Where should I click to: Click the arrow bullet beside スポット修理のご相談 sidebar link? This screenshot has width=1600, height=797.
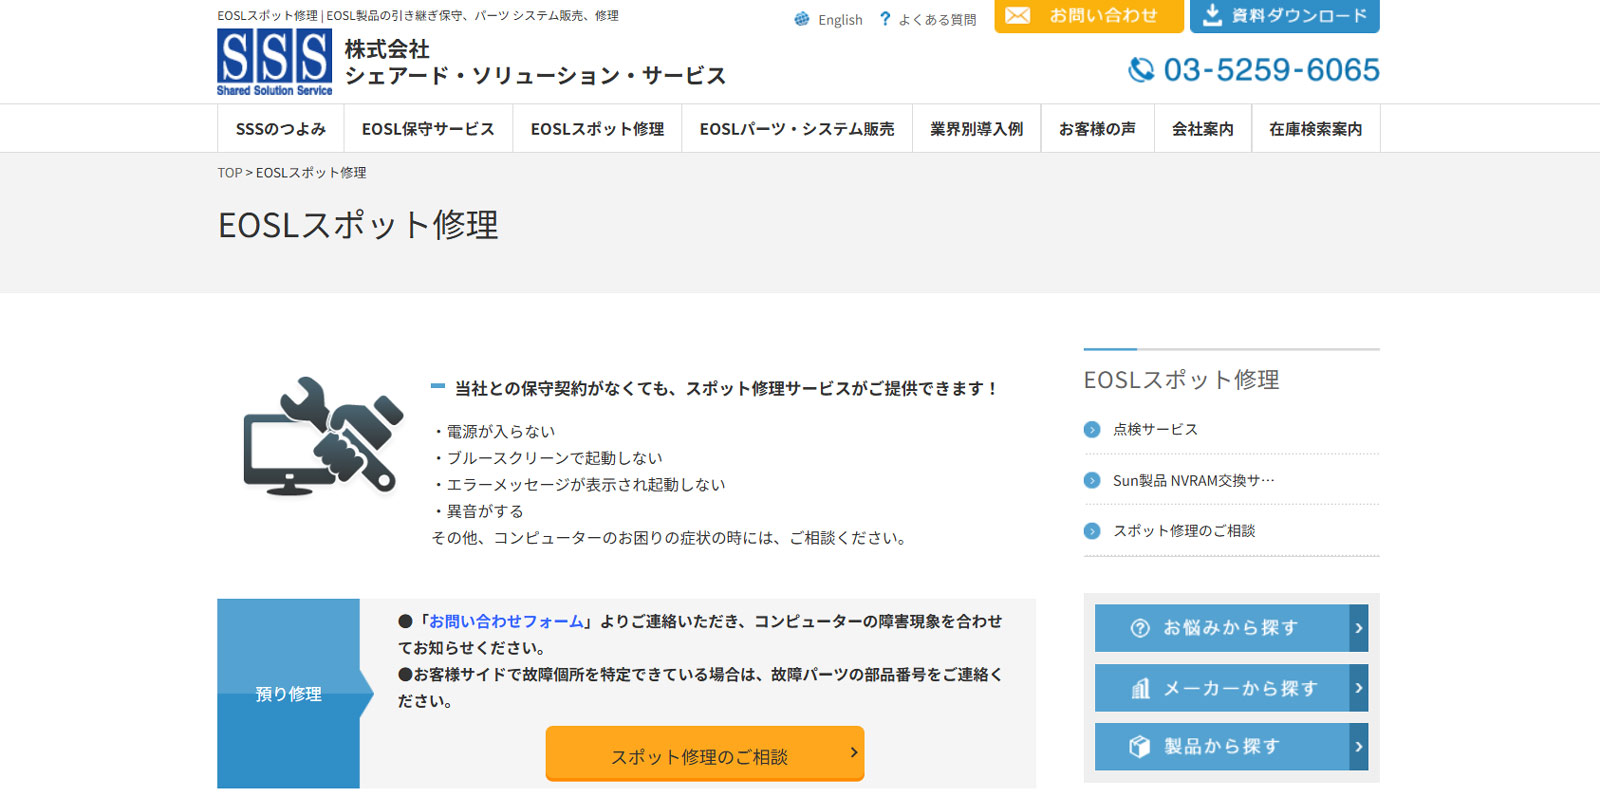[1092, 531]
